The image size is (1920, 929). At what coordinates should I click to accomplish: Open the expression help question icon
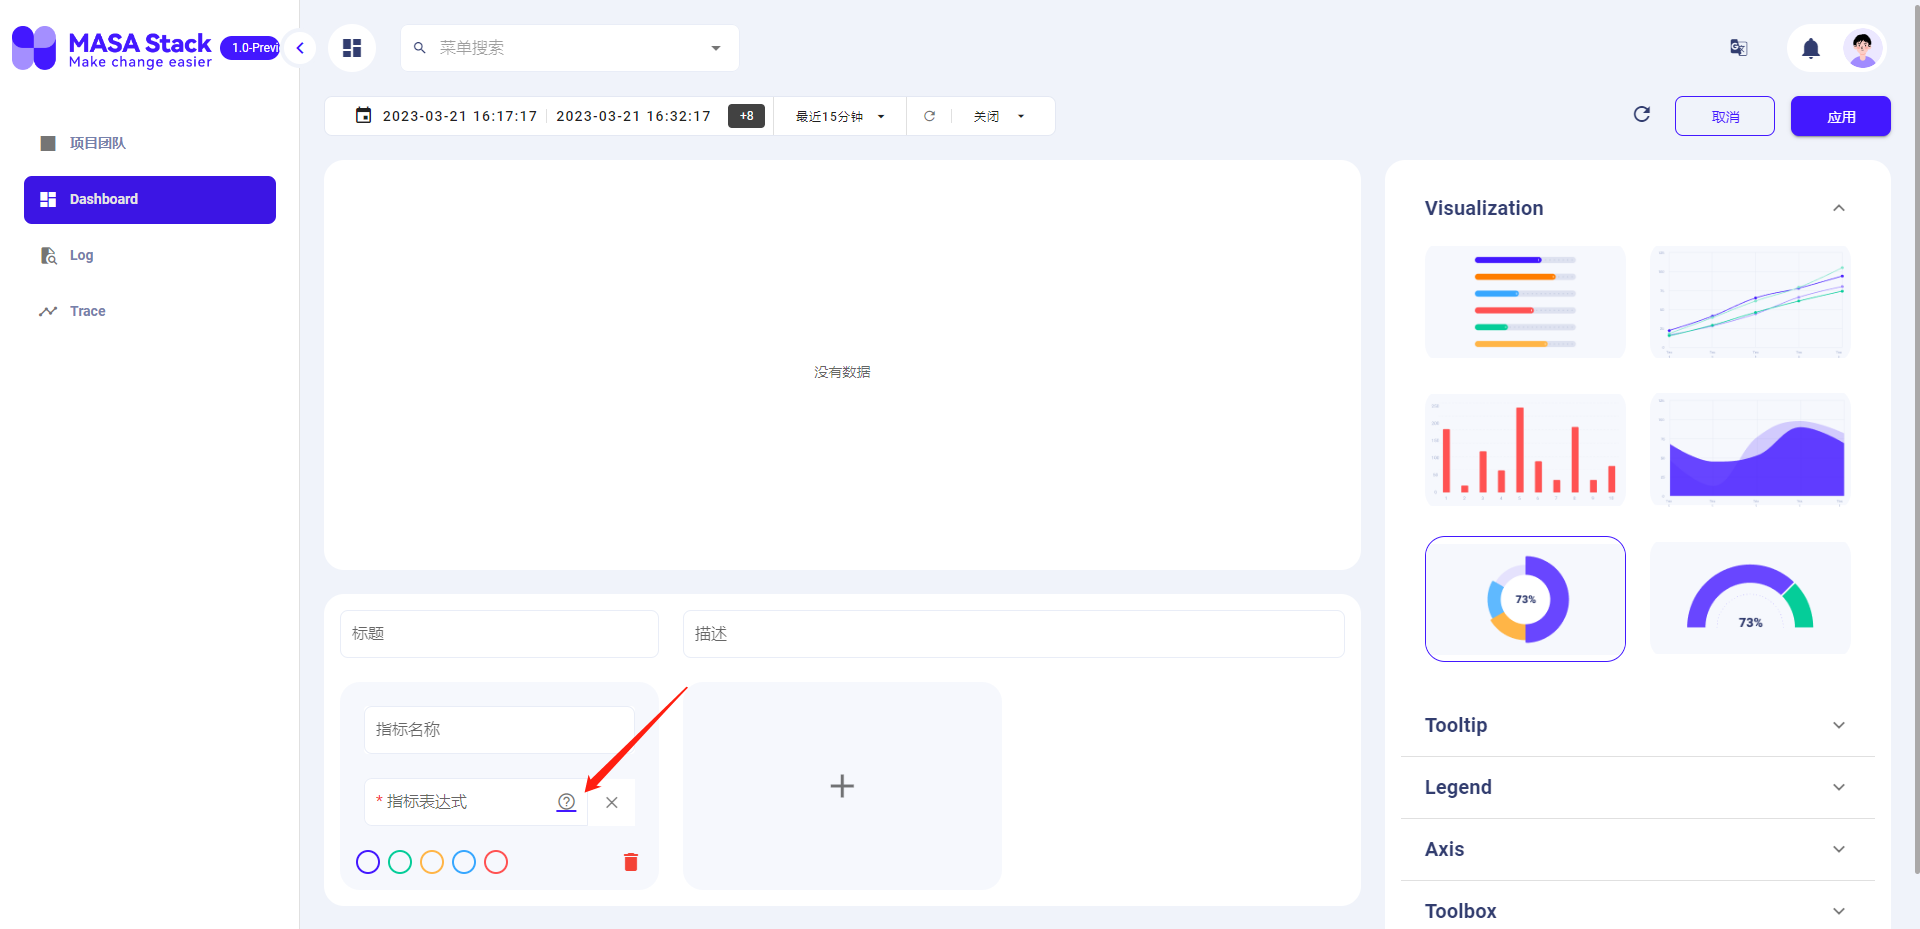click(x=566, y=802)
